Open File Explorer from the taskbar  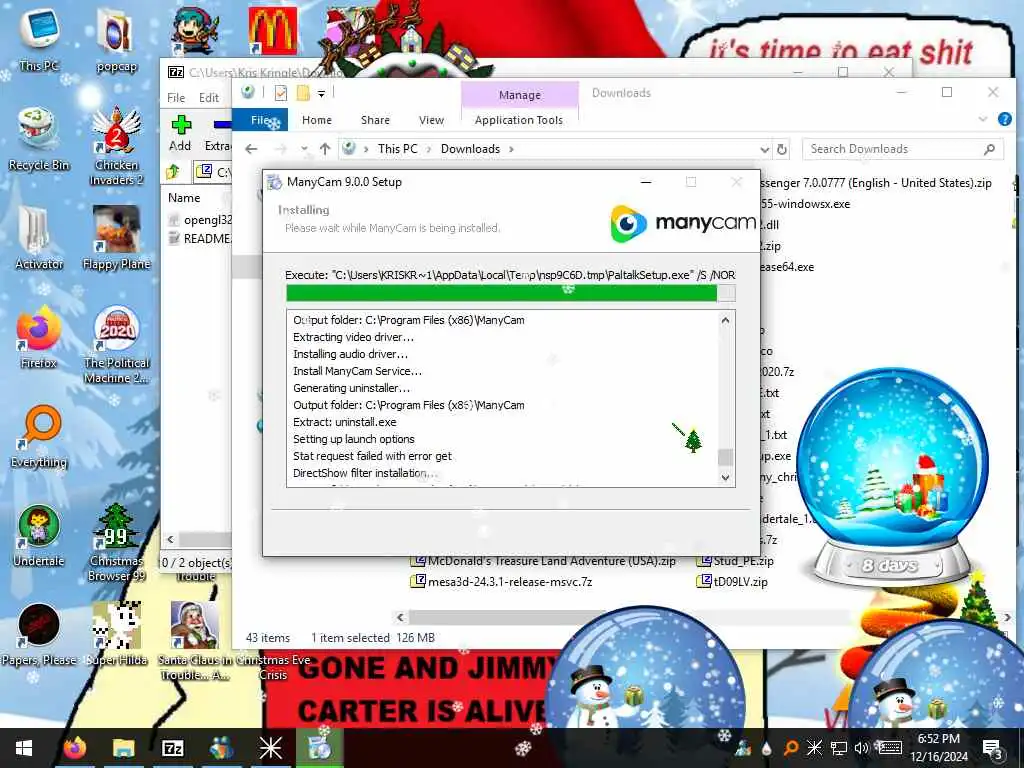coord(123,748)
